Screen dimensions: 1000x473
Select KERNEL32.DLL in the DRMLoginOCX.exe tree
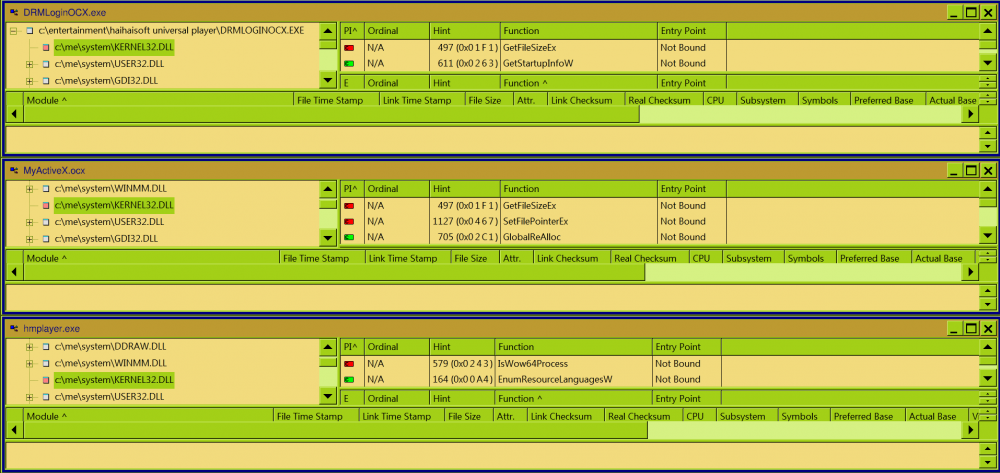(x=114, y=47)
